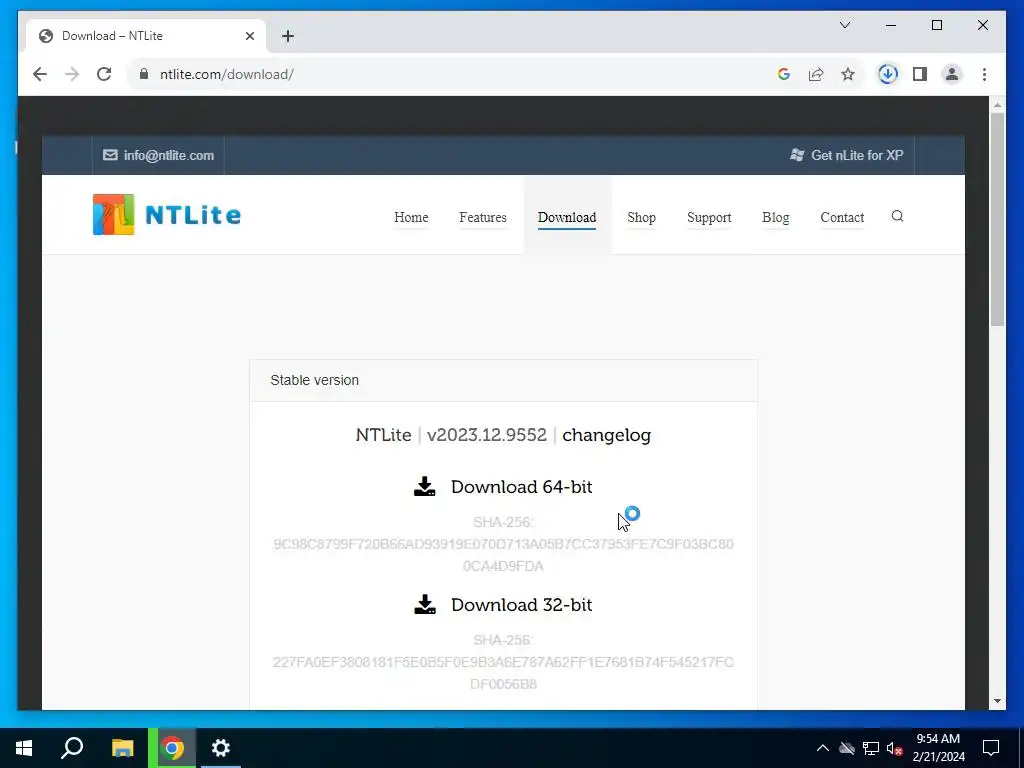Open a new browser tab
The width and height of the screenshot is (1024, 768).
288,36
